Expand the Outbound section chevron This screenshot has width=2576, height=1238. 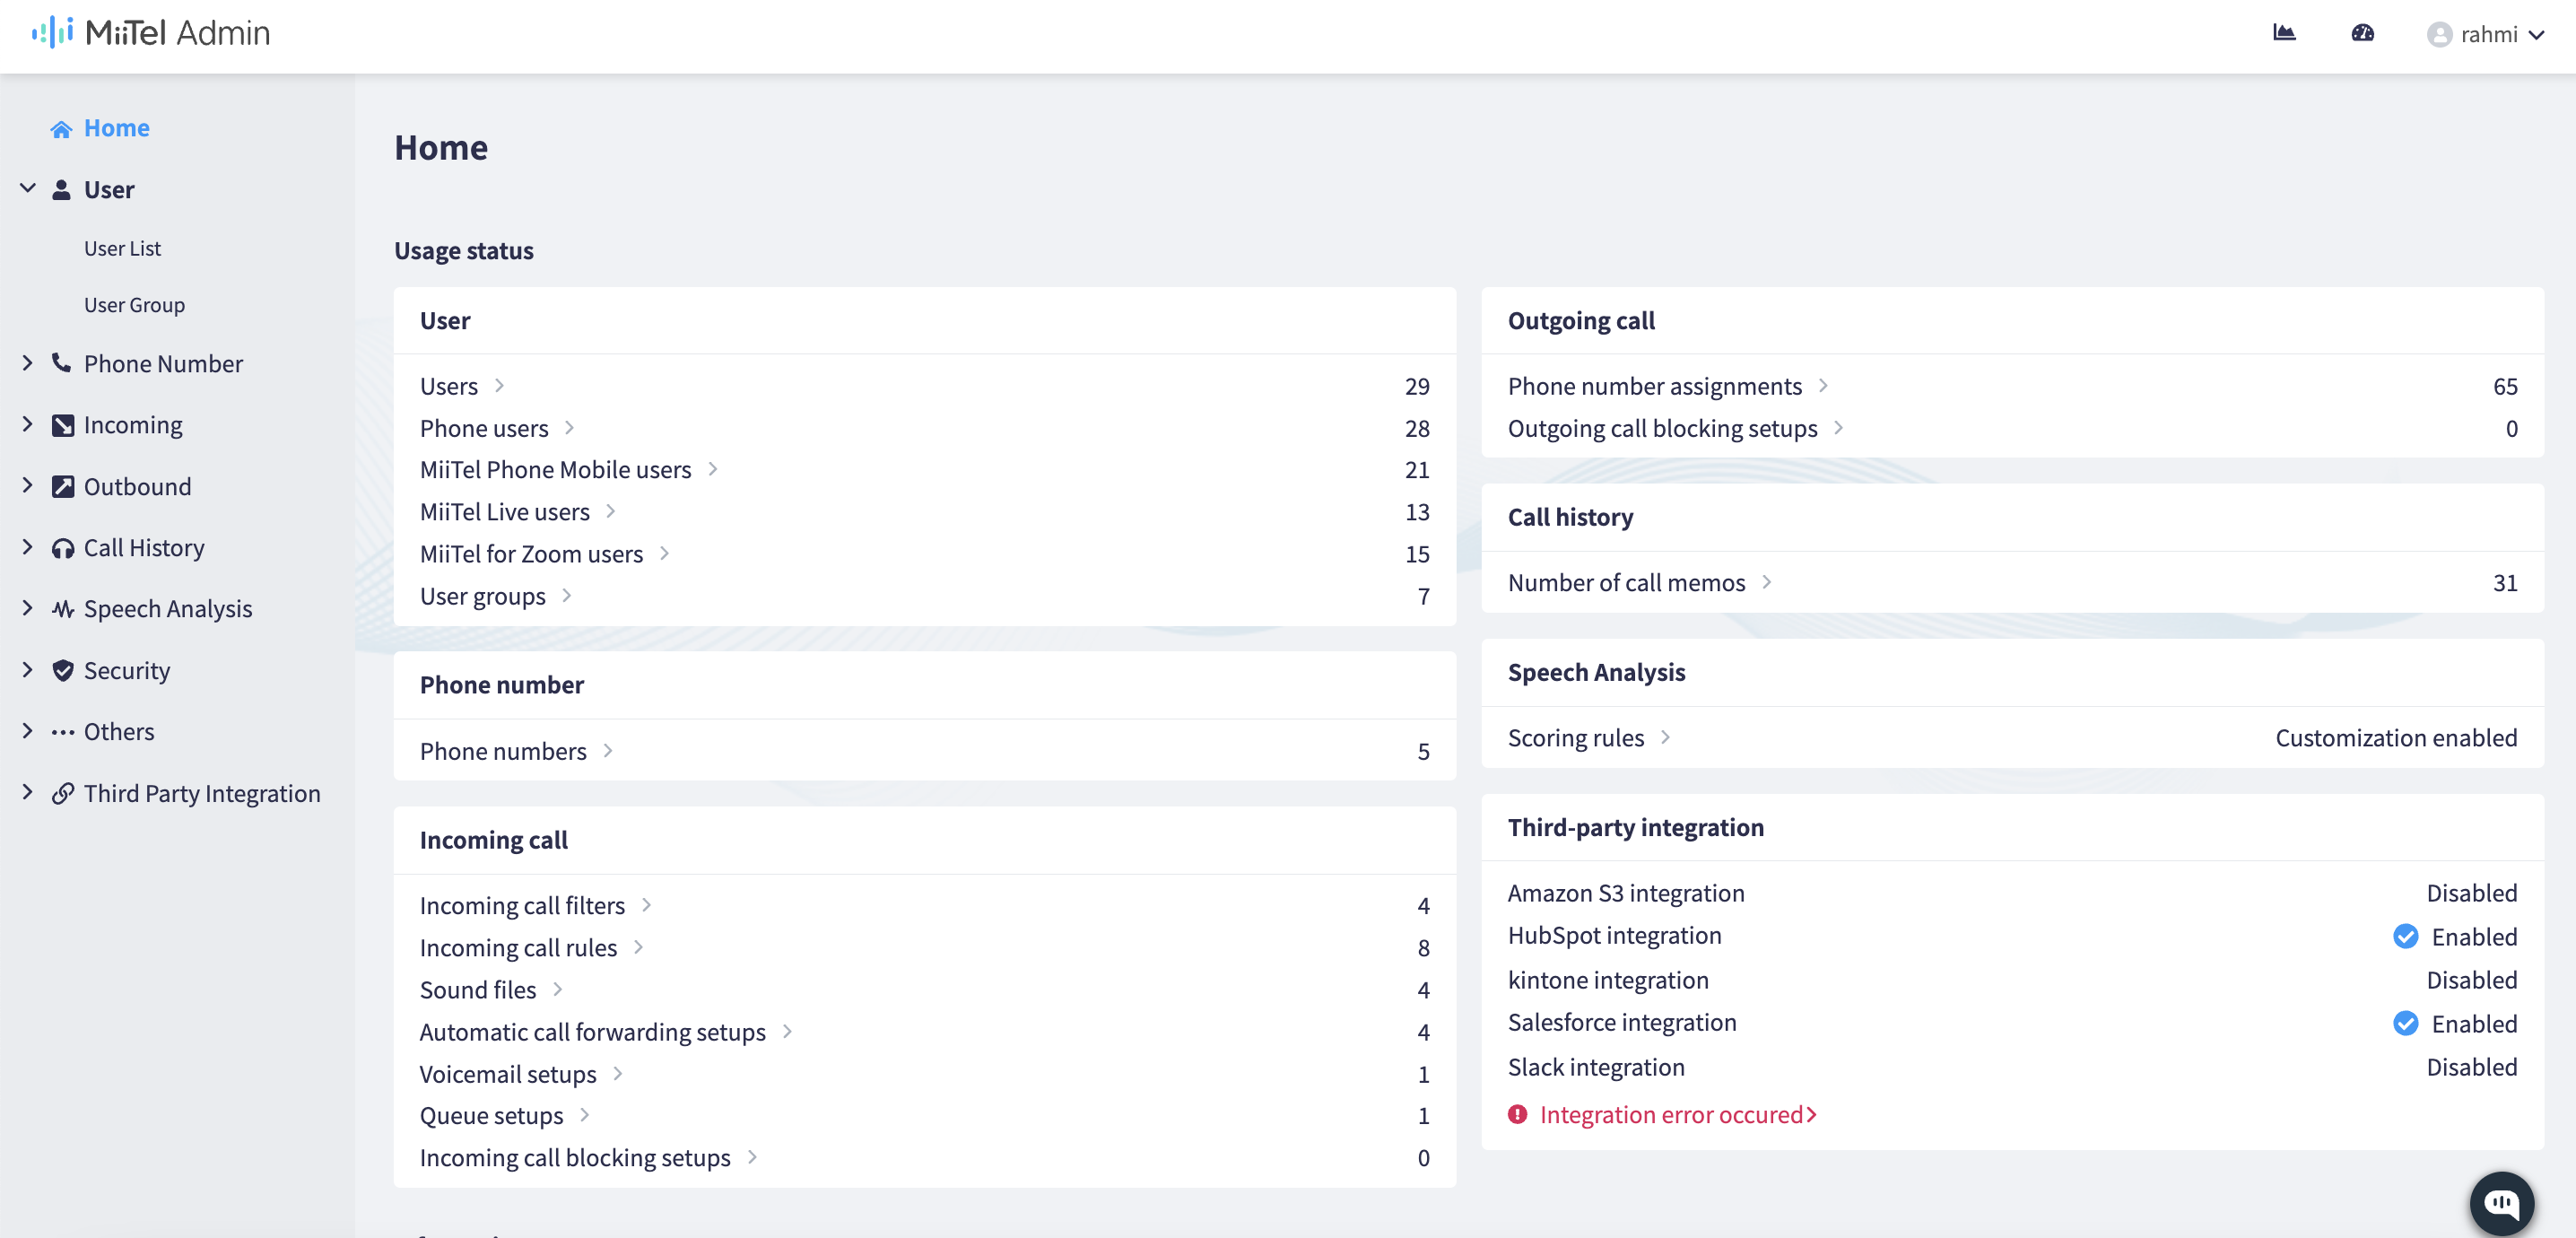point(28,485)
